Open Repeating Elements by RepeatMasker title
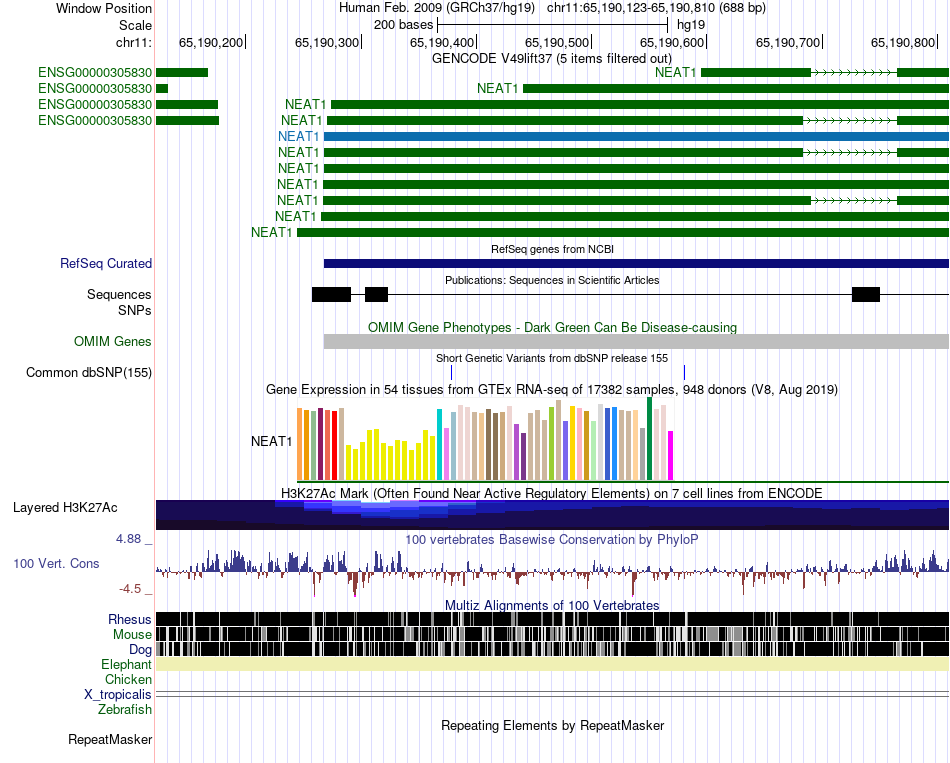The width and height of the screenshot is (950, 763). tap(553, 725)
